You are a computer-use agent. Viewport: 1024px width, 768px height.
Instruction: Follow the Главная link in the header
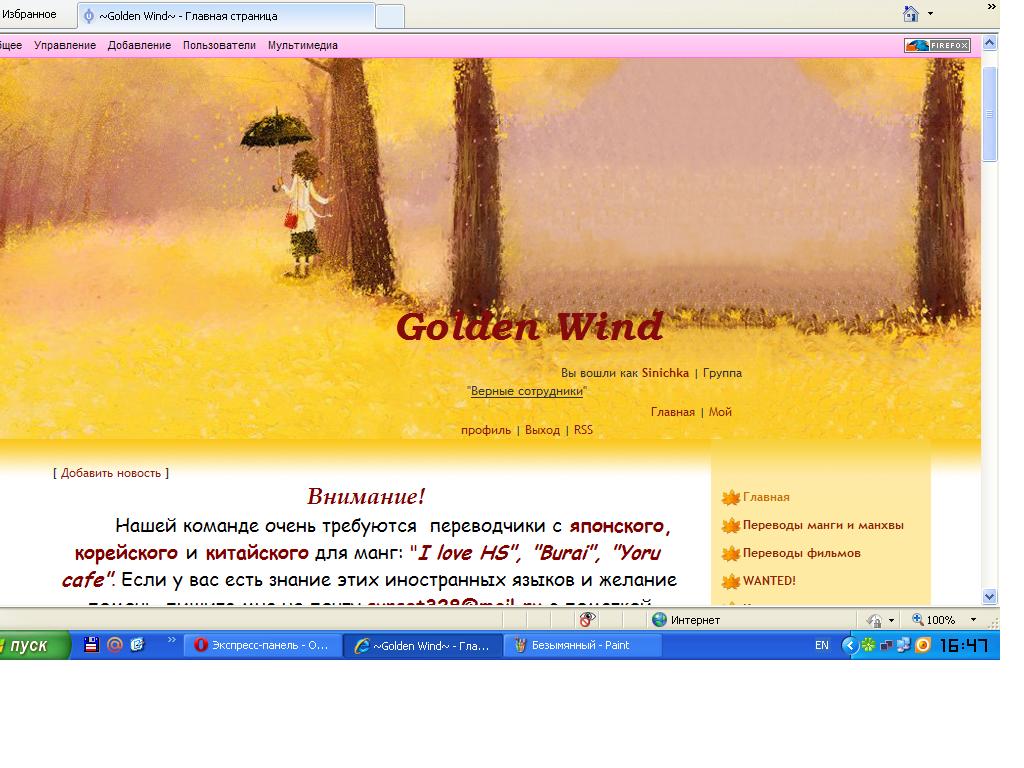(673, 412)
